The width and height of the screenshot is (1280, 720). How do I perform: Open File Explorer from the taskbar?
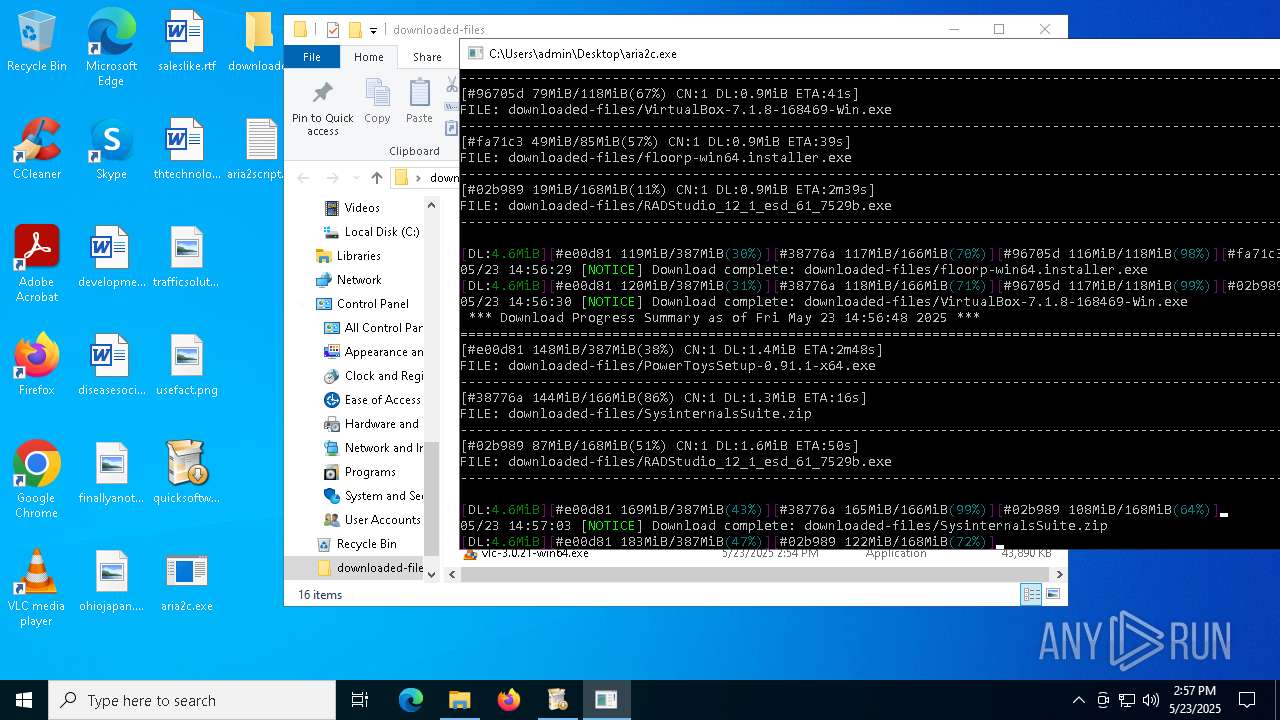[x=459, y=700]
